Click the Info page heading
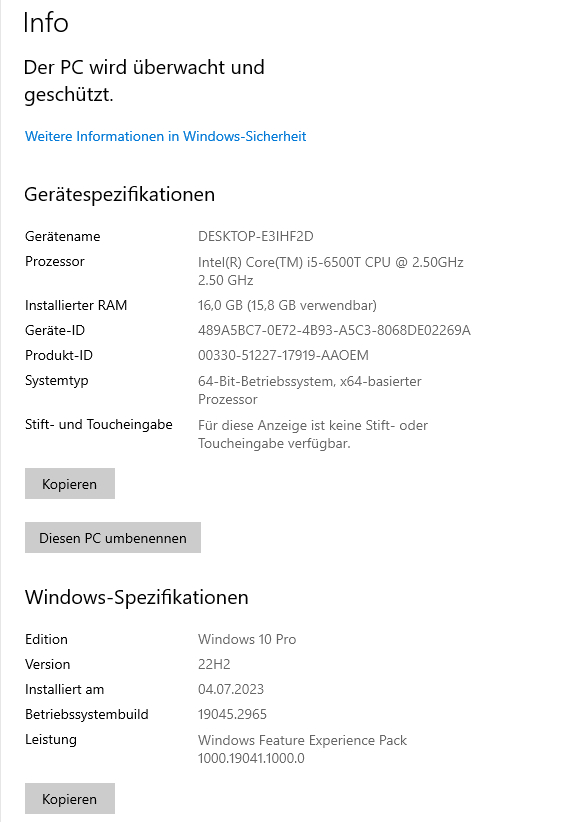Screen dimensions: 575x822 46,23
